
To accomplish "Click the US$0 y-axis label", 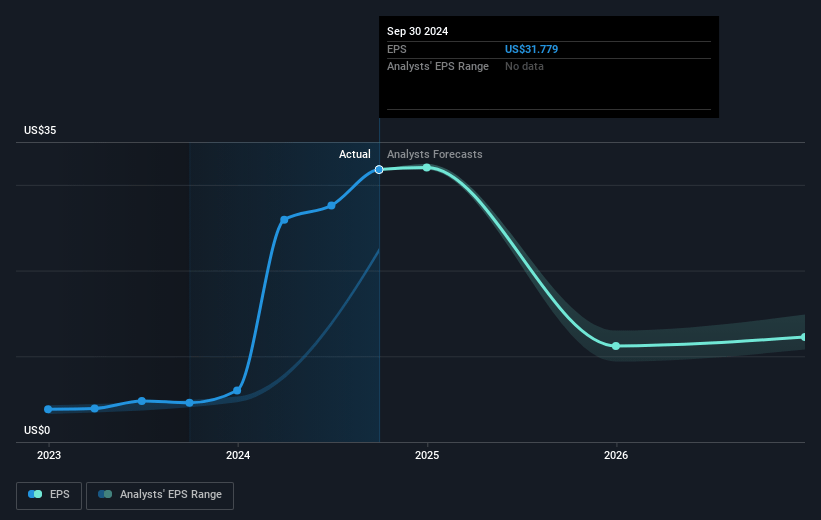I will pyautogui.click(x=37, y=430).
